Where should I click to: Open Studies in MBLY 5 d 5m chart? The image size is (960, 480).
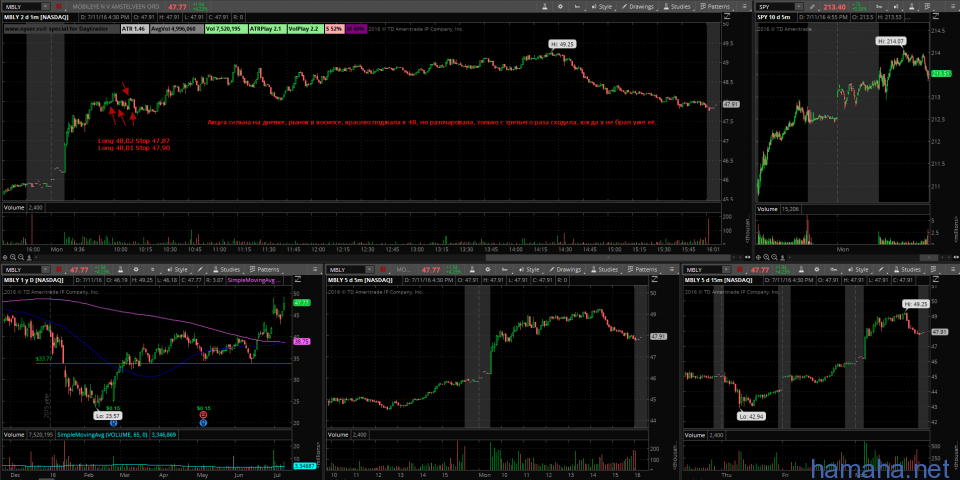pos(604,270)
